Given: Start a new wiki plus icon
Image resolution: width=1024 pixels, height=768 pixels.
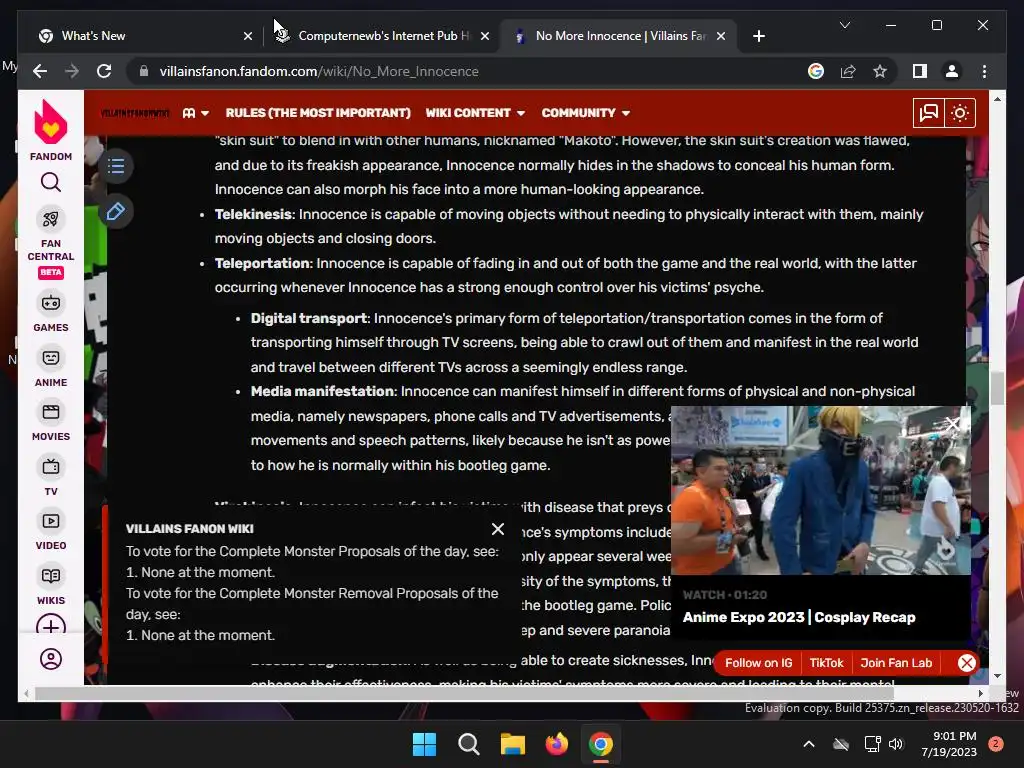Looking at the screenshot, I should point(50,625).
